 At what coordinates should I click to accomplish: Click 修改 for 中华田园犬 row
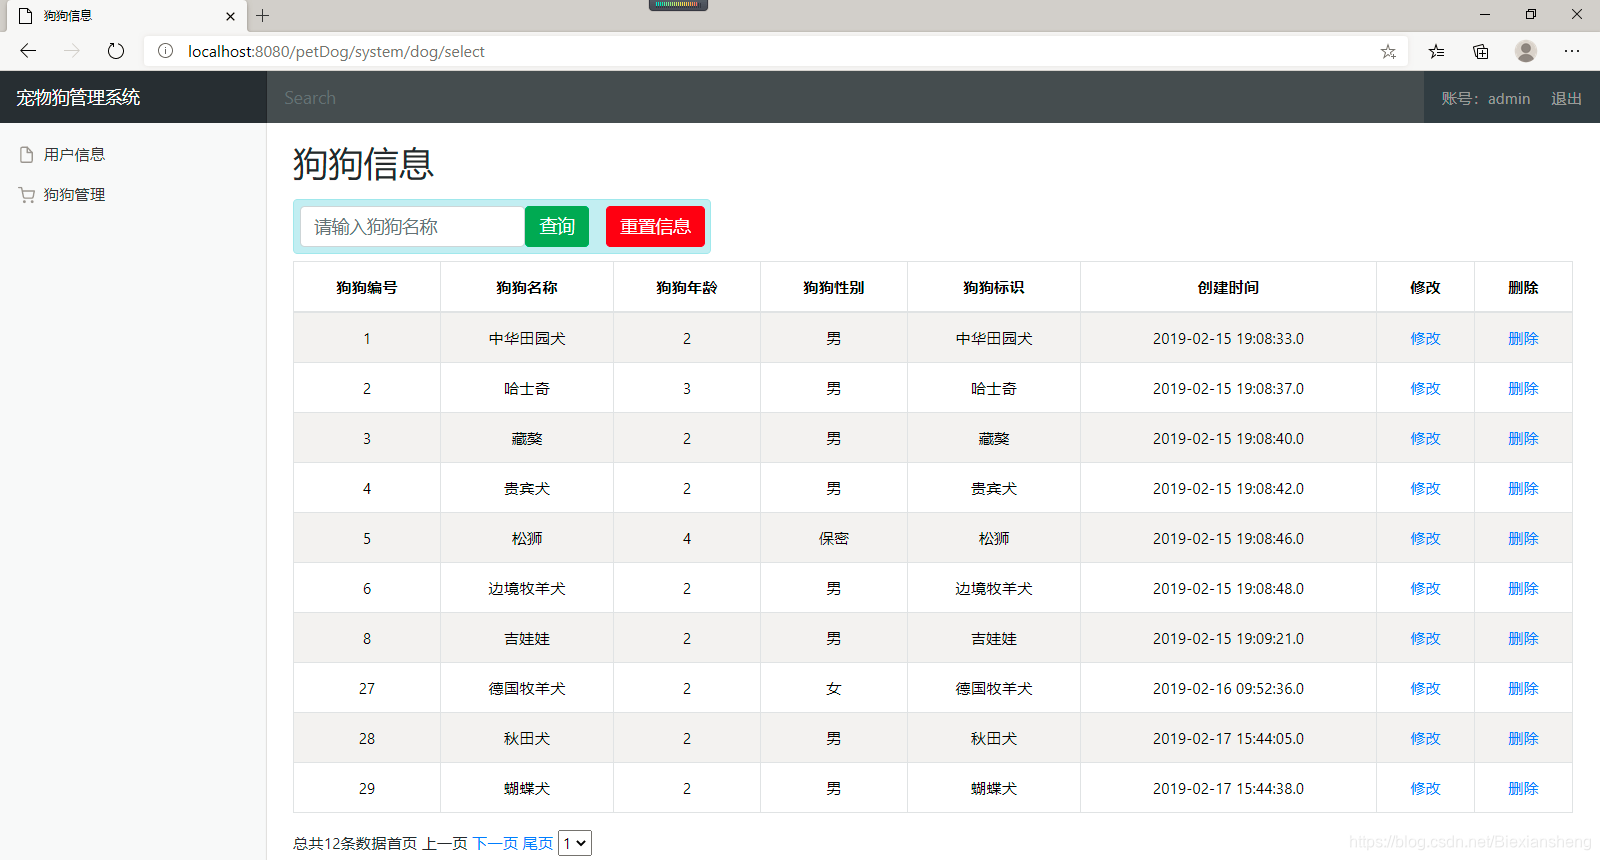[1425, 338]
